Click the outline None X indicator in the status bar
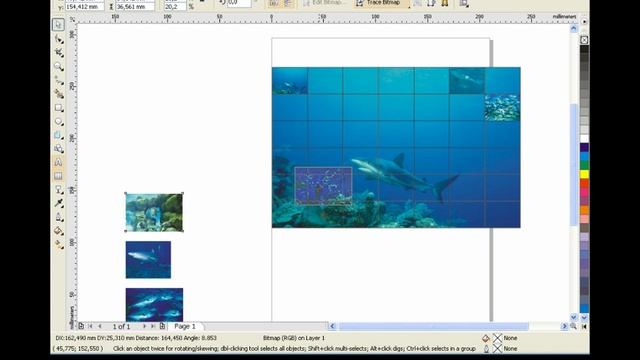This screenshot has height=360, width=640. (x=497, y=349)
